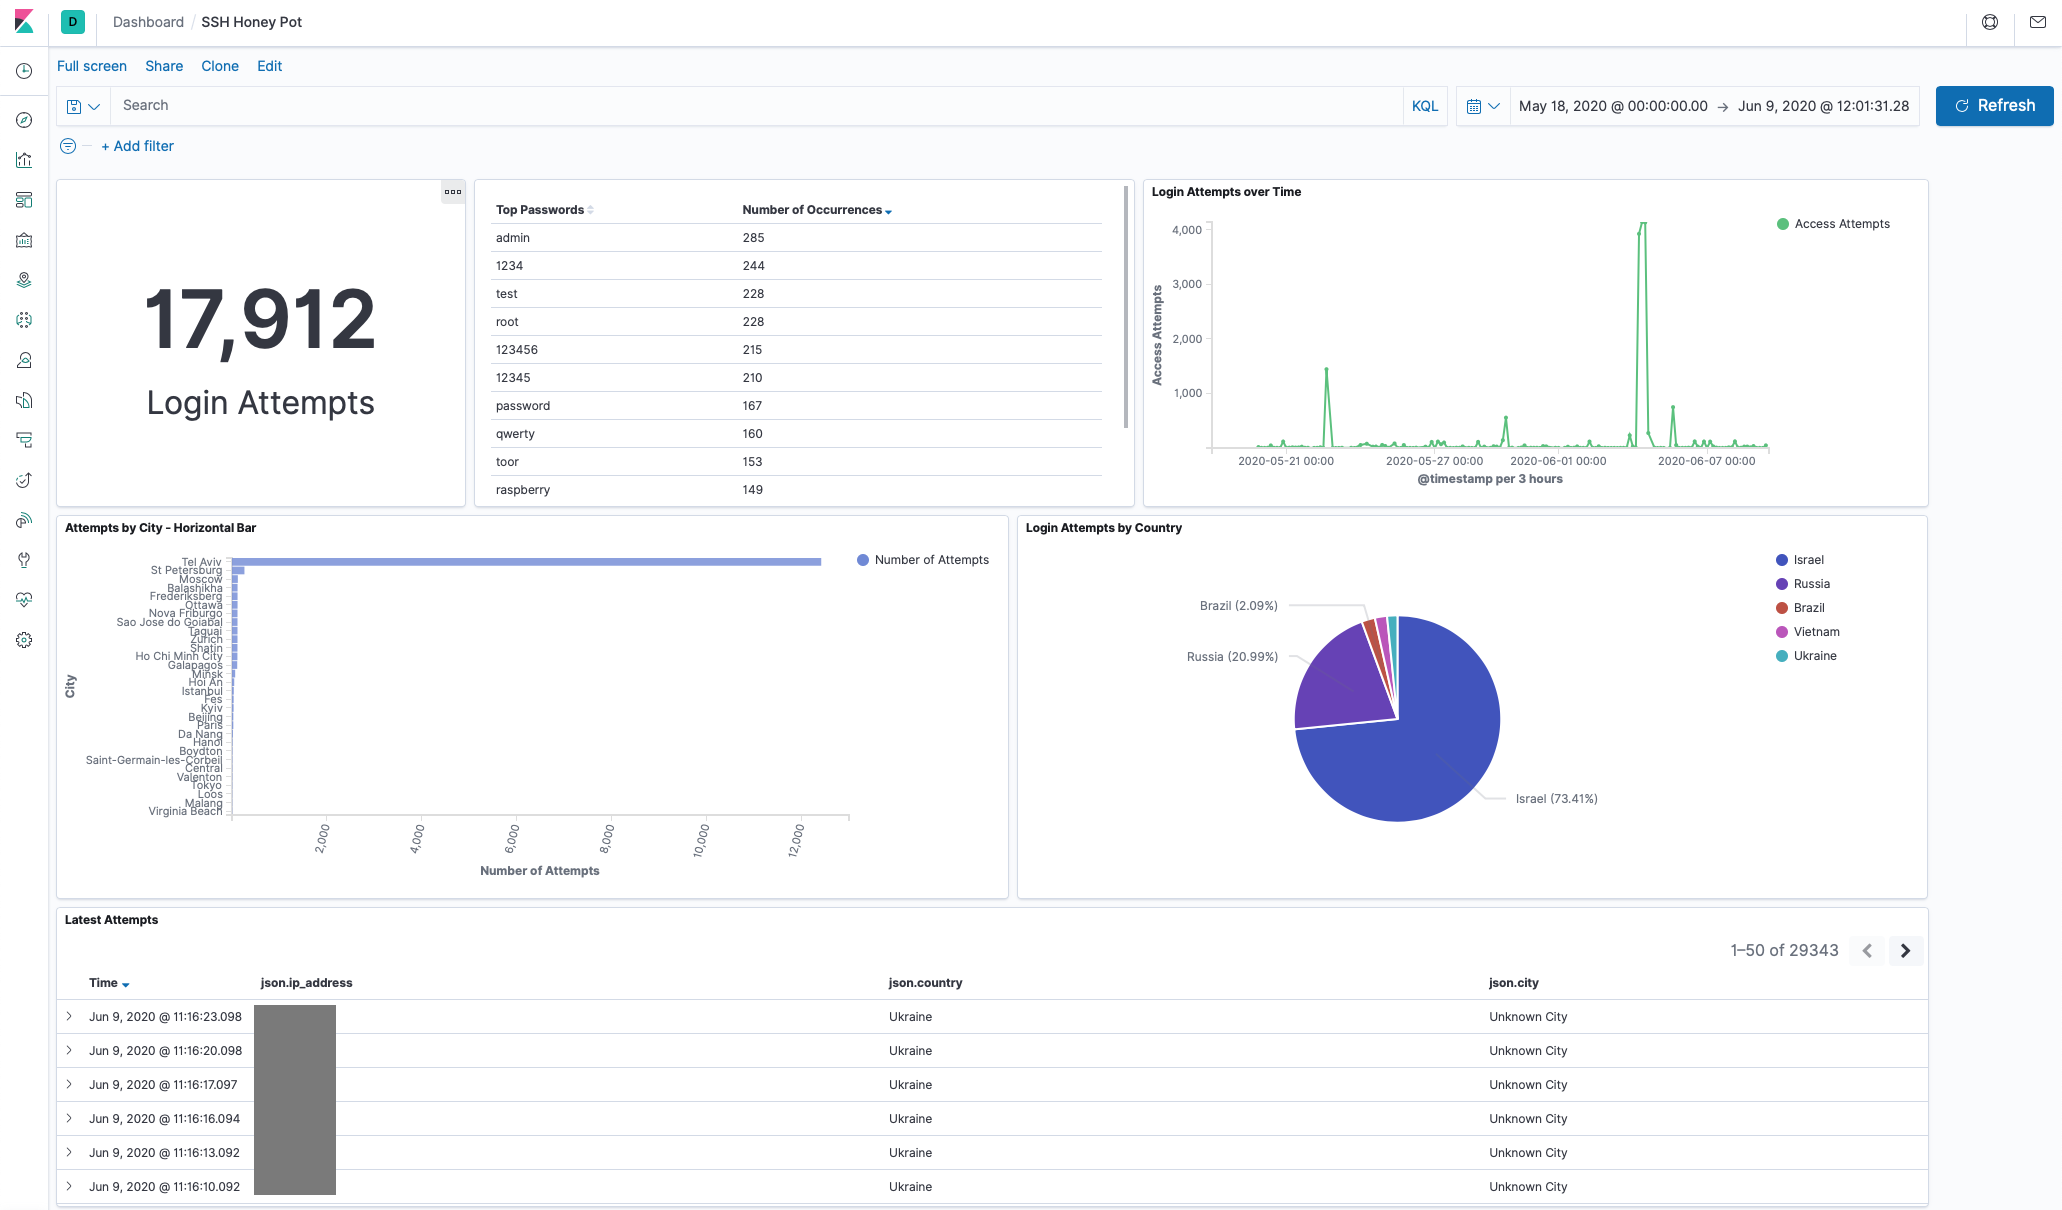The width and height of the screenshot is (2062, 1210).
Task: Expand first Latest Attempts row at 11:16:23.098
Action: coord(69,1016)
